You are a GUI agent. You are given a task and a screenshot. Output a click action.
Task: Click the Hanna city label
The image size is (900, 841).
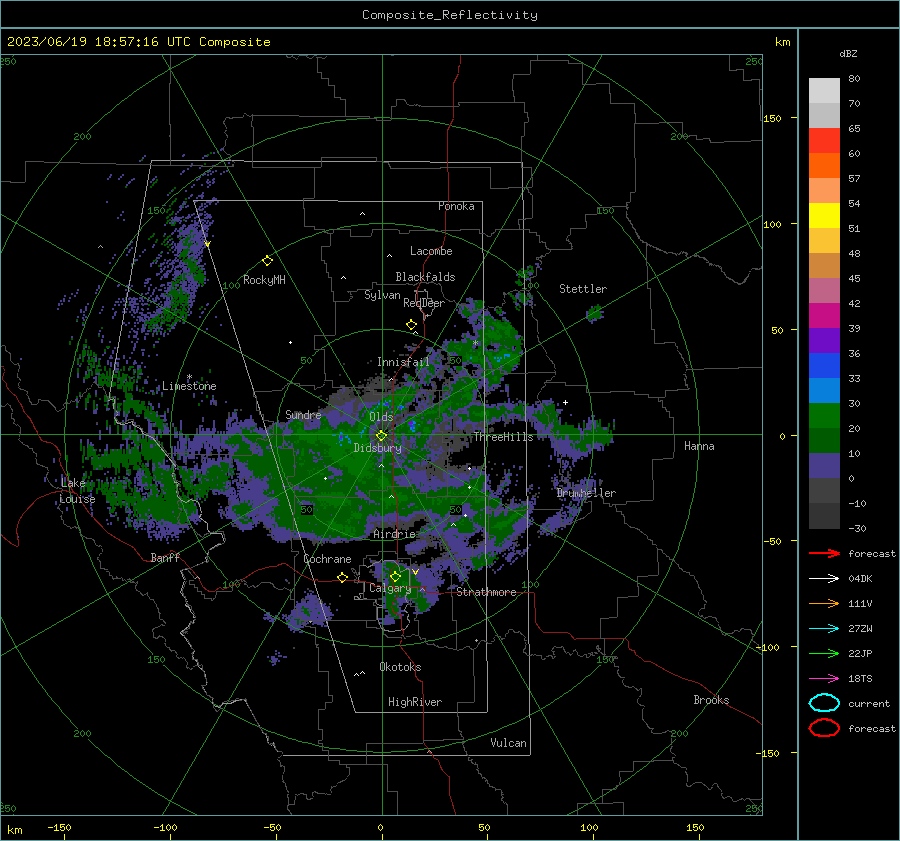699,446
